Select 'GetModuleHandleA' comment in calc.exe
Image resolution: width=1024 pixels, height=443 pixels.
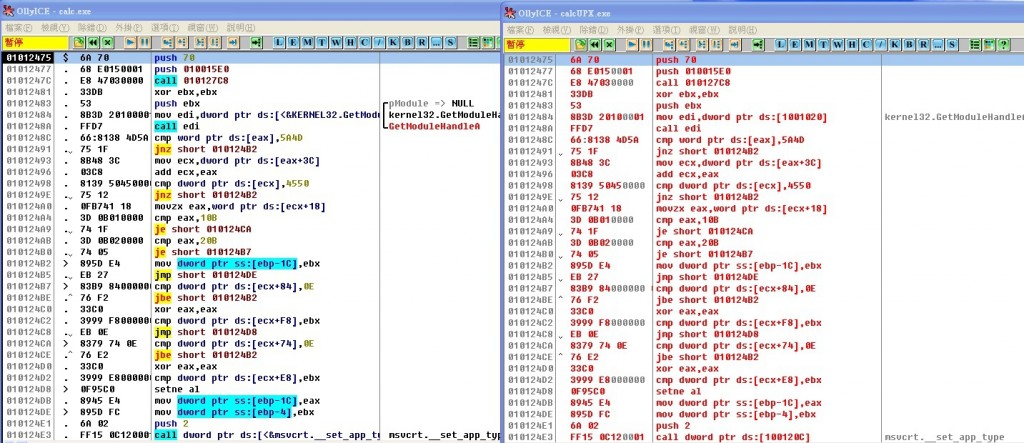click(x=433, y=127)
